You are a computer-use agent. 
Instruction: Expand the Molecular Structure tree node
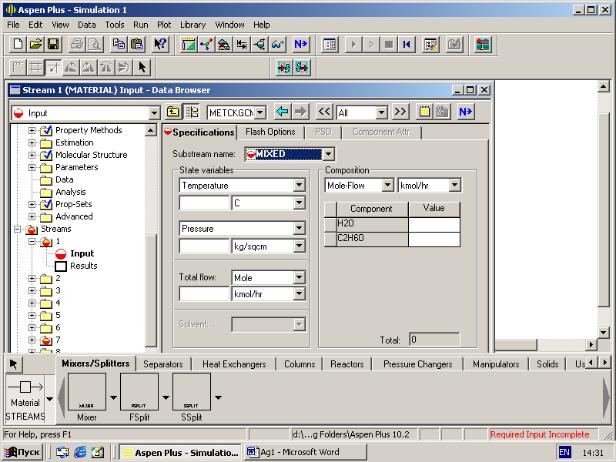click(x=32, y=155)
